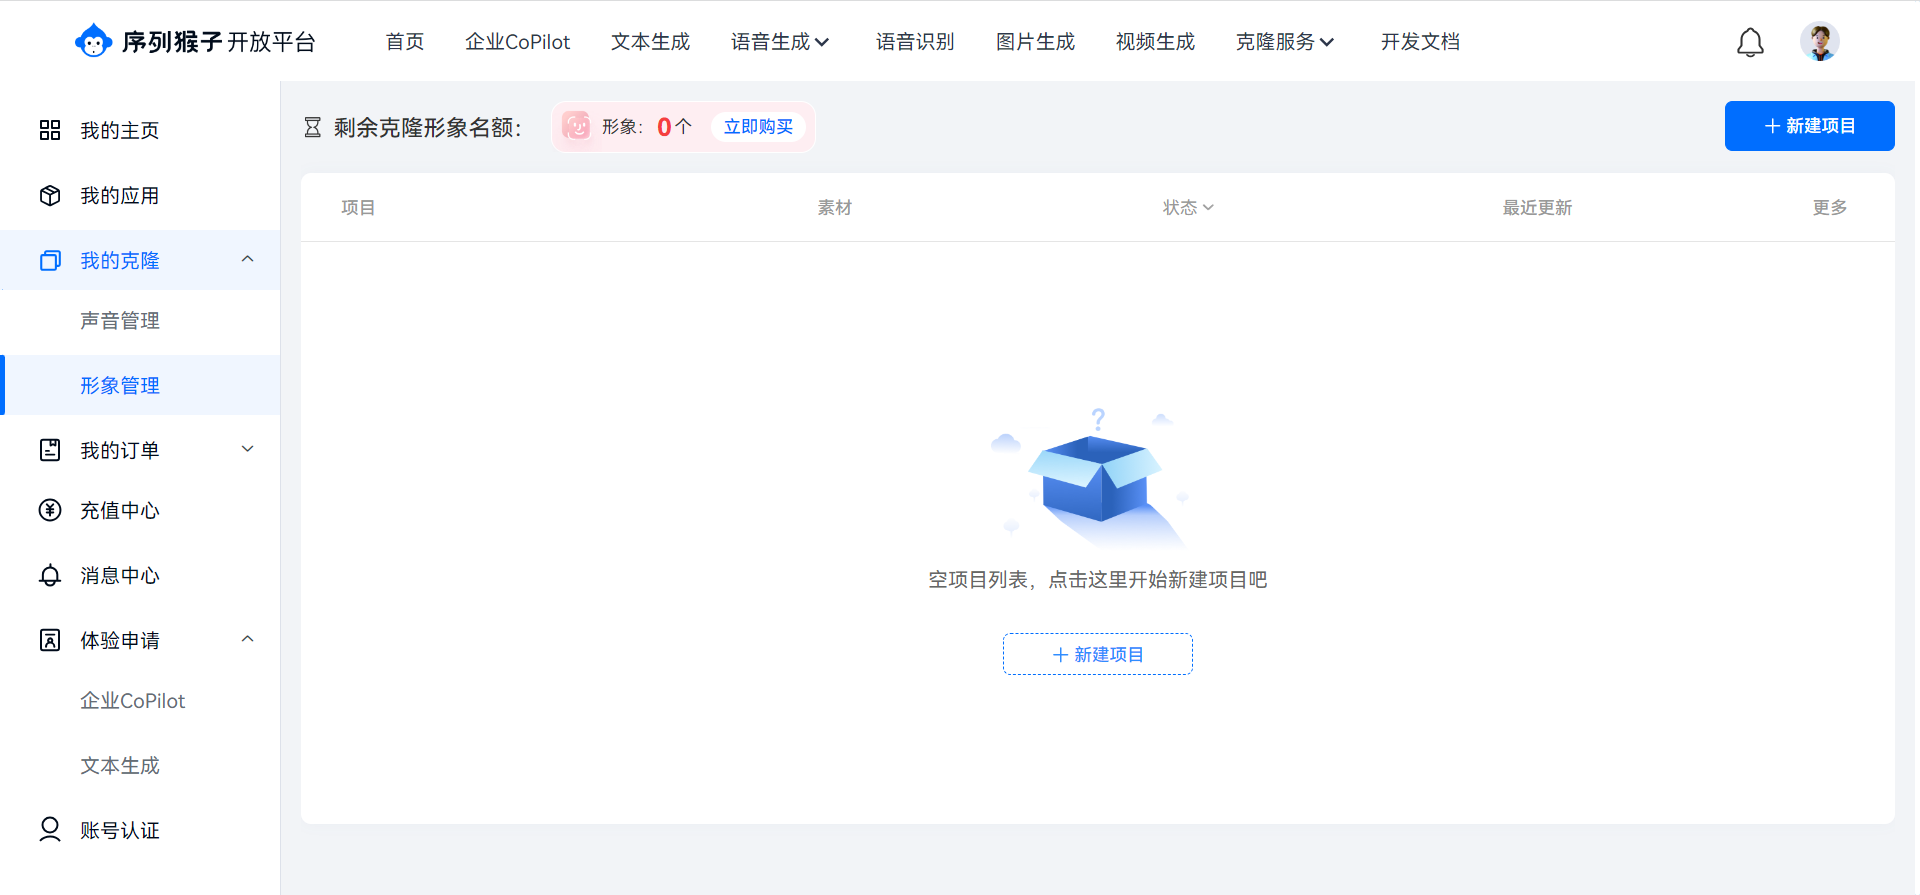Screen dimensions: 1920x895
Task: Expand the 我的订单 sidebar section
Action: pyautogui.click(x=248, y=449)
